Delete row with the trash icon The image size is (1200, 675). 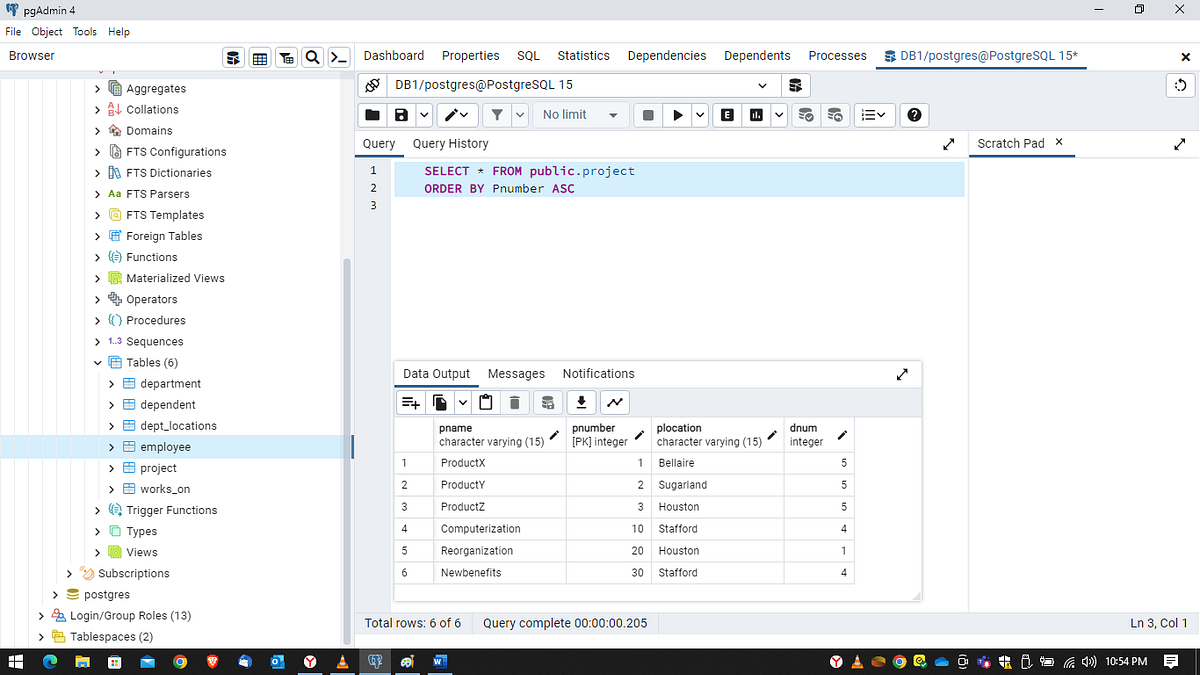click(514, 403)
